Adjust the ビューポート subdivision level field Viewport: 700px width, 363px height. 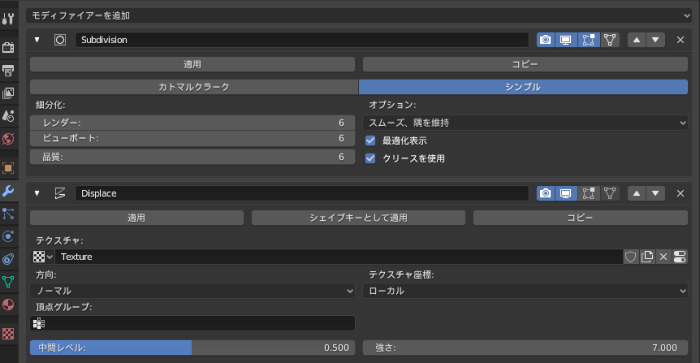(x=192, y=138)
